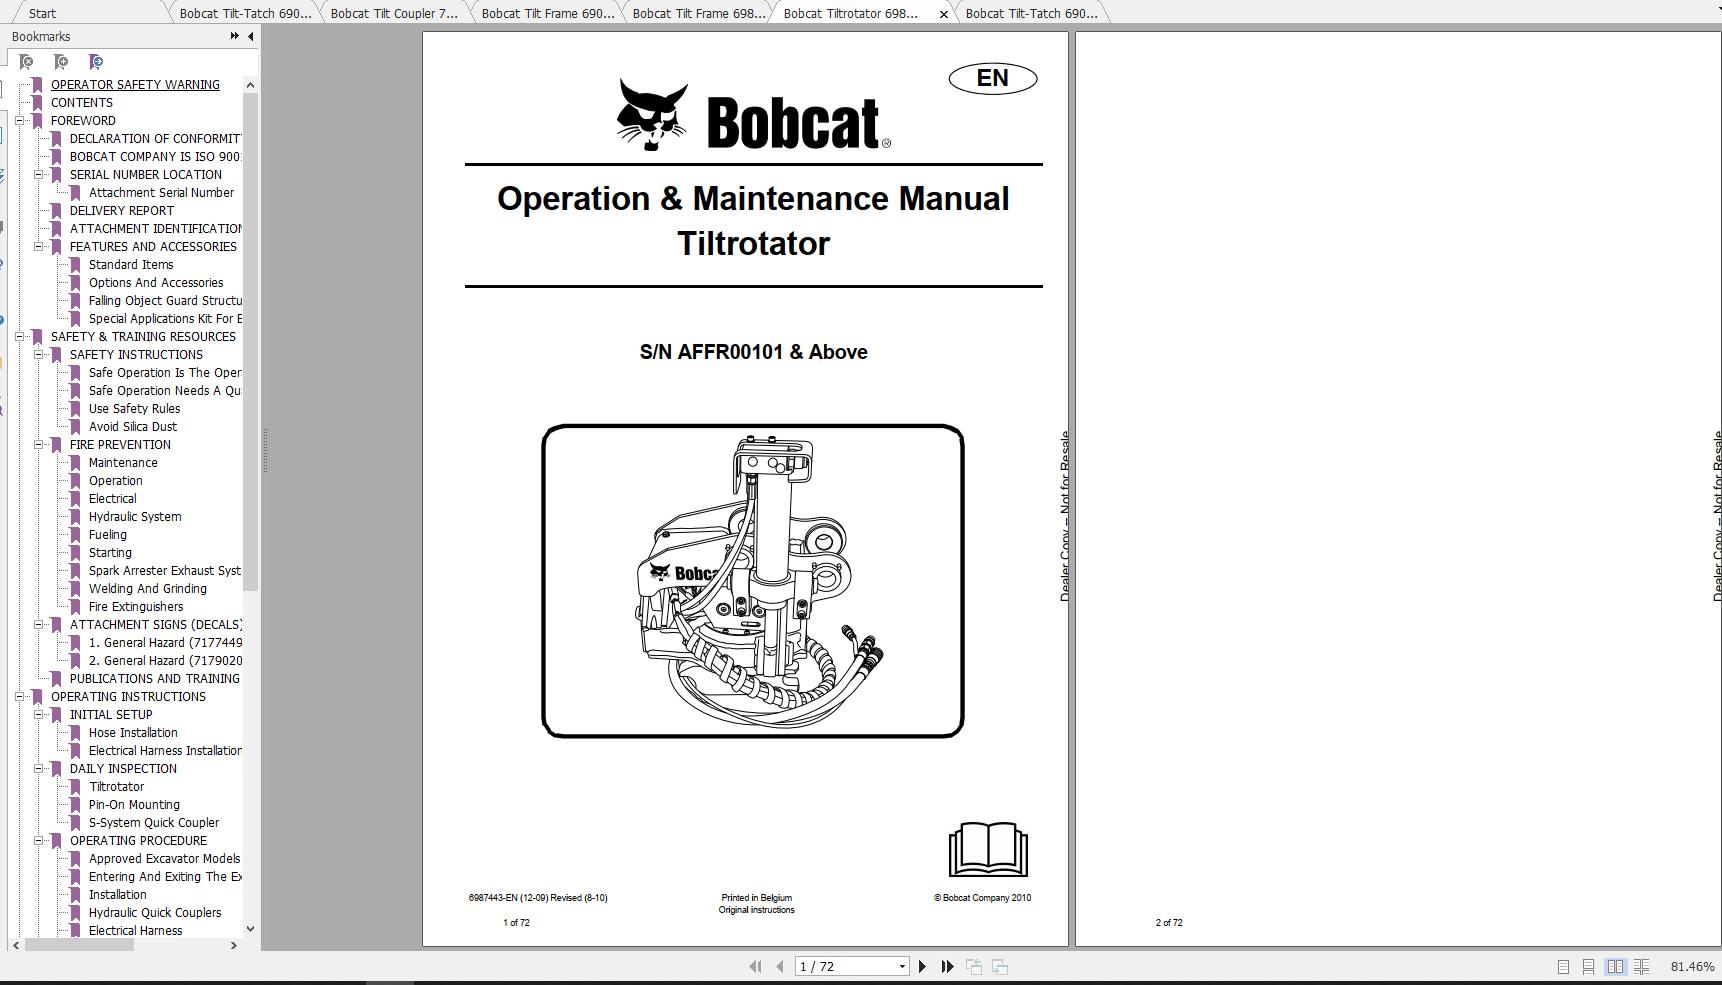The width and height of the screenshot is (1722, 985).
Task: Click the next page arrow
Action: pos(922,966)
